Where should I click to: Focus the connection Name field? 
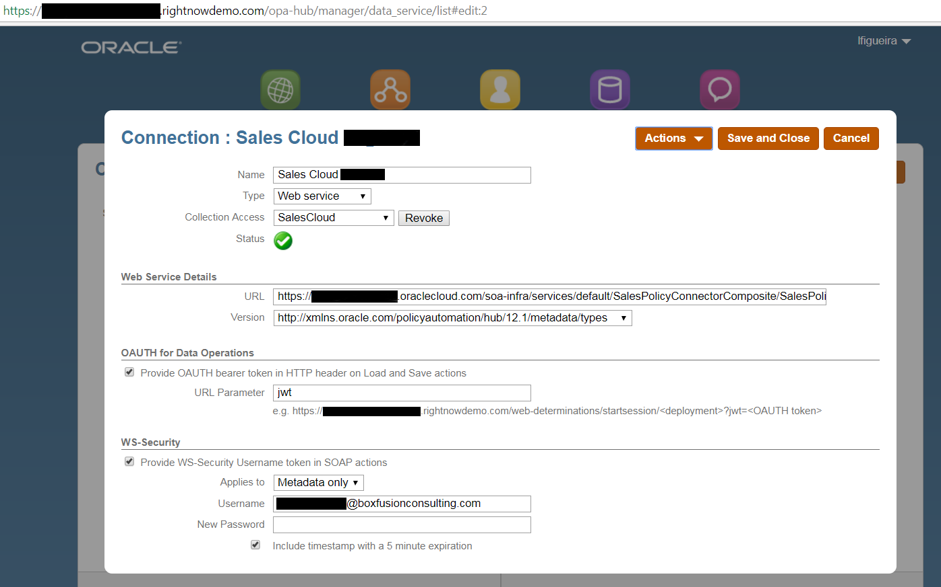tap(402, 175)
